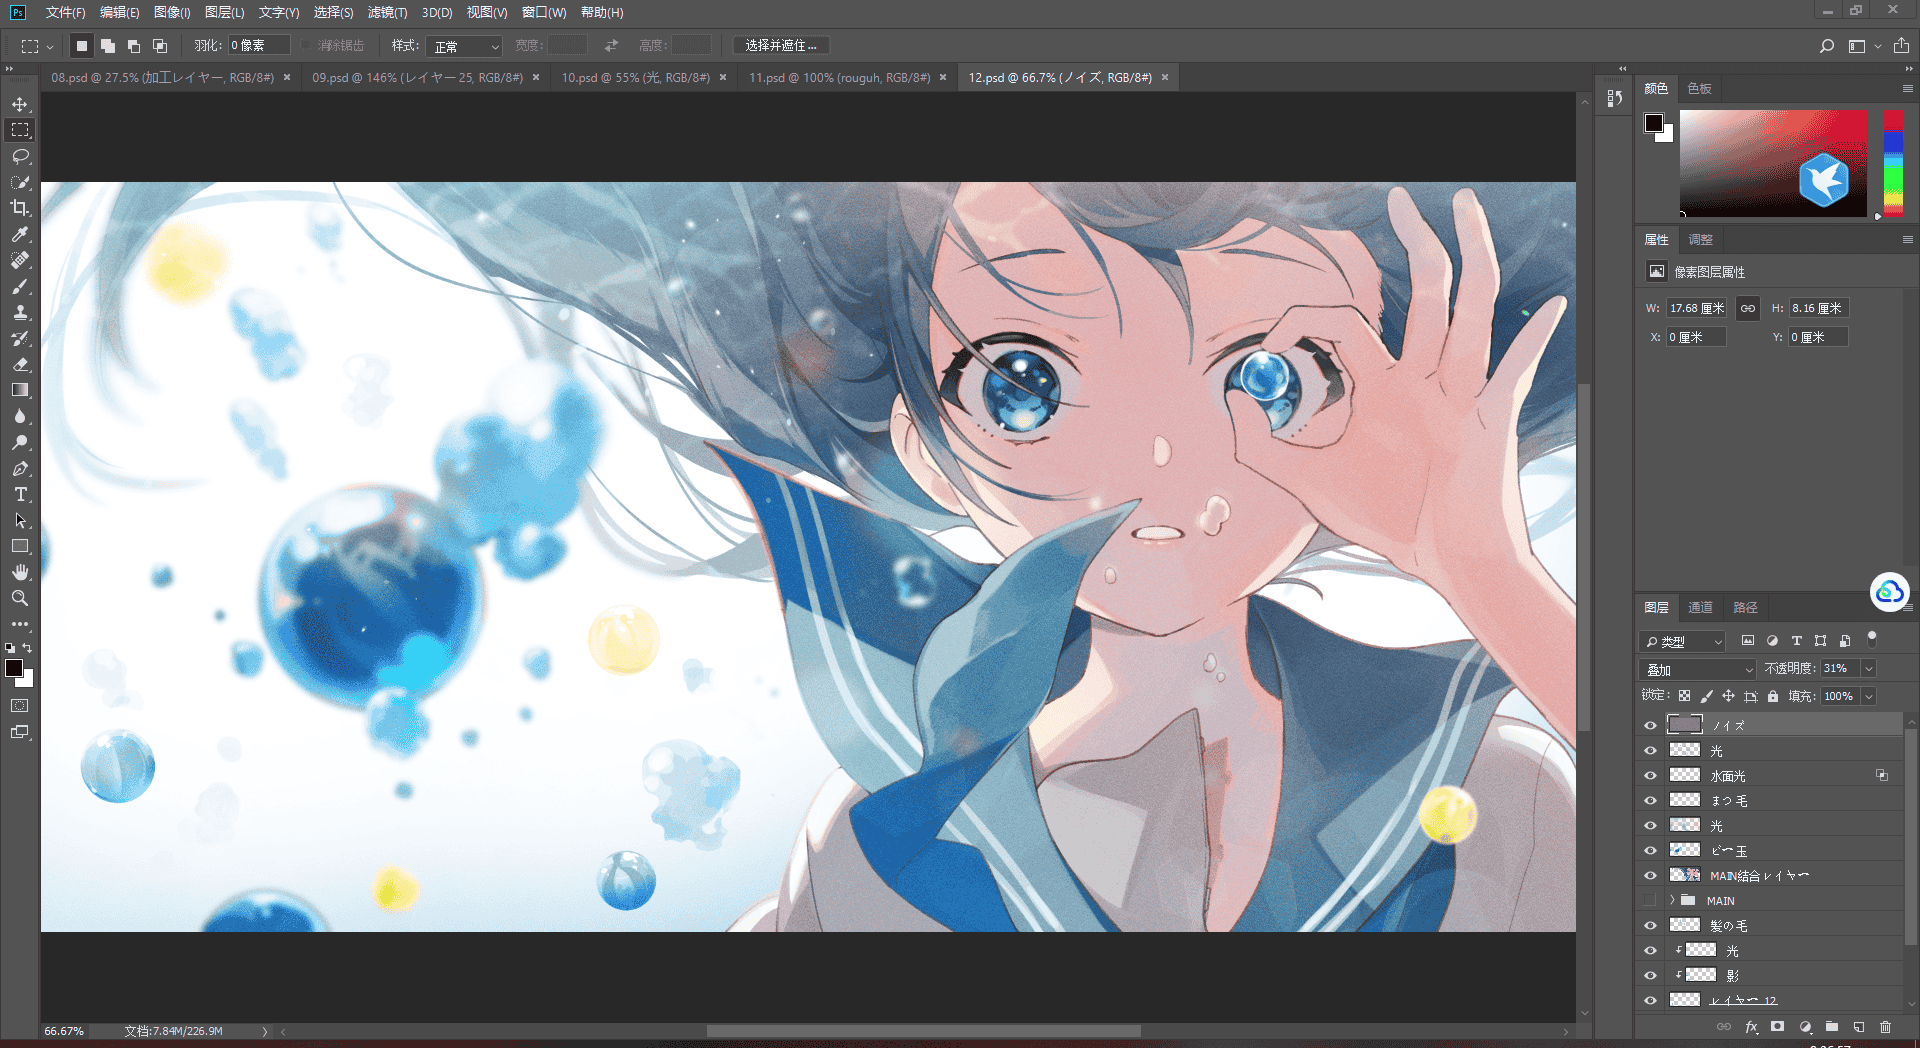Viewport: 1920px width, 1048px height.
Task: Select the Eraser tool
Action: [20, 364]
